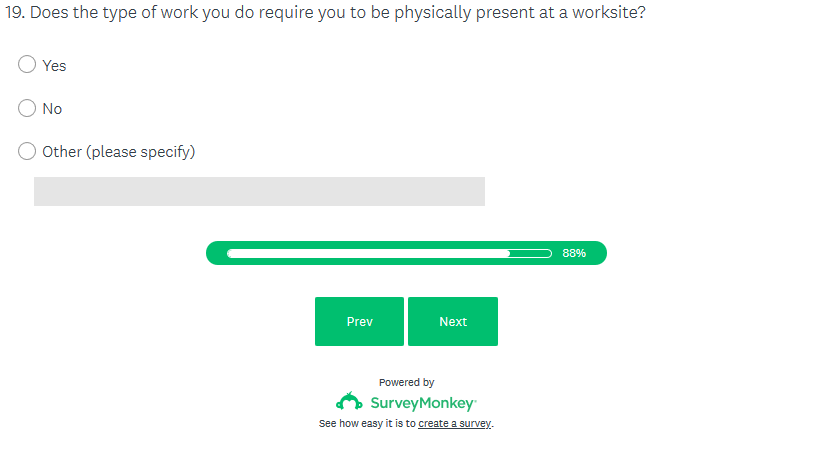This screenshot has width=825, height=453.
Task: Click the "Yes" answer label text
Action: [54, 65]
